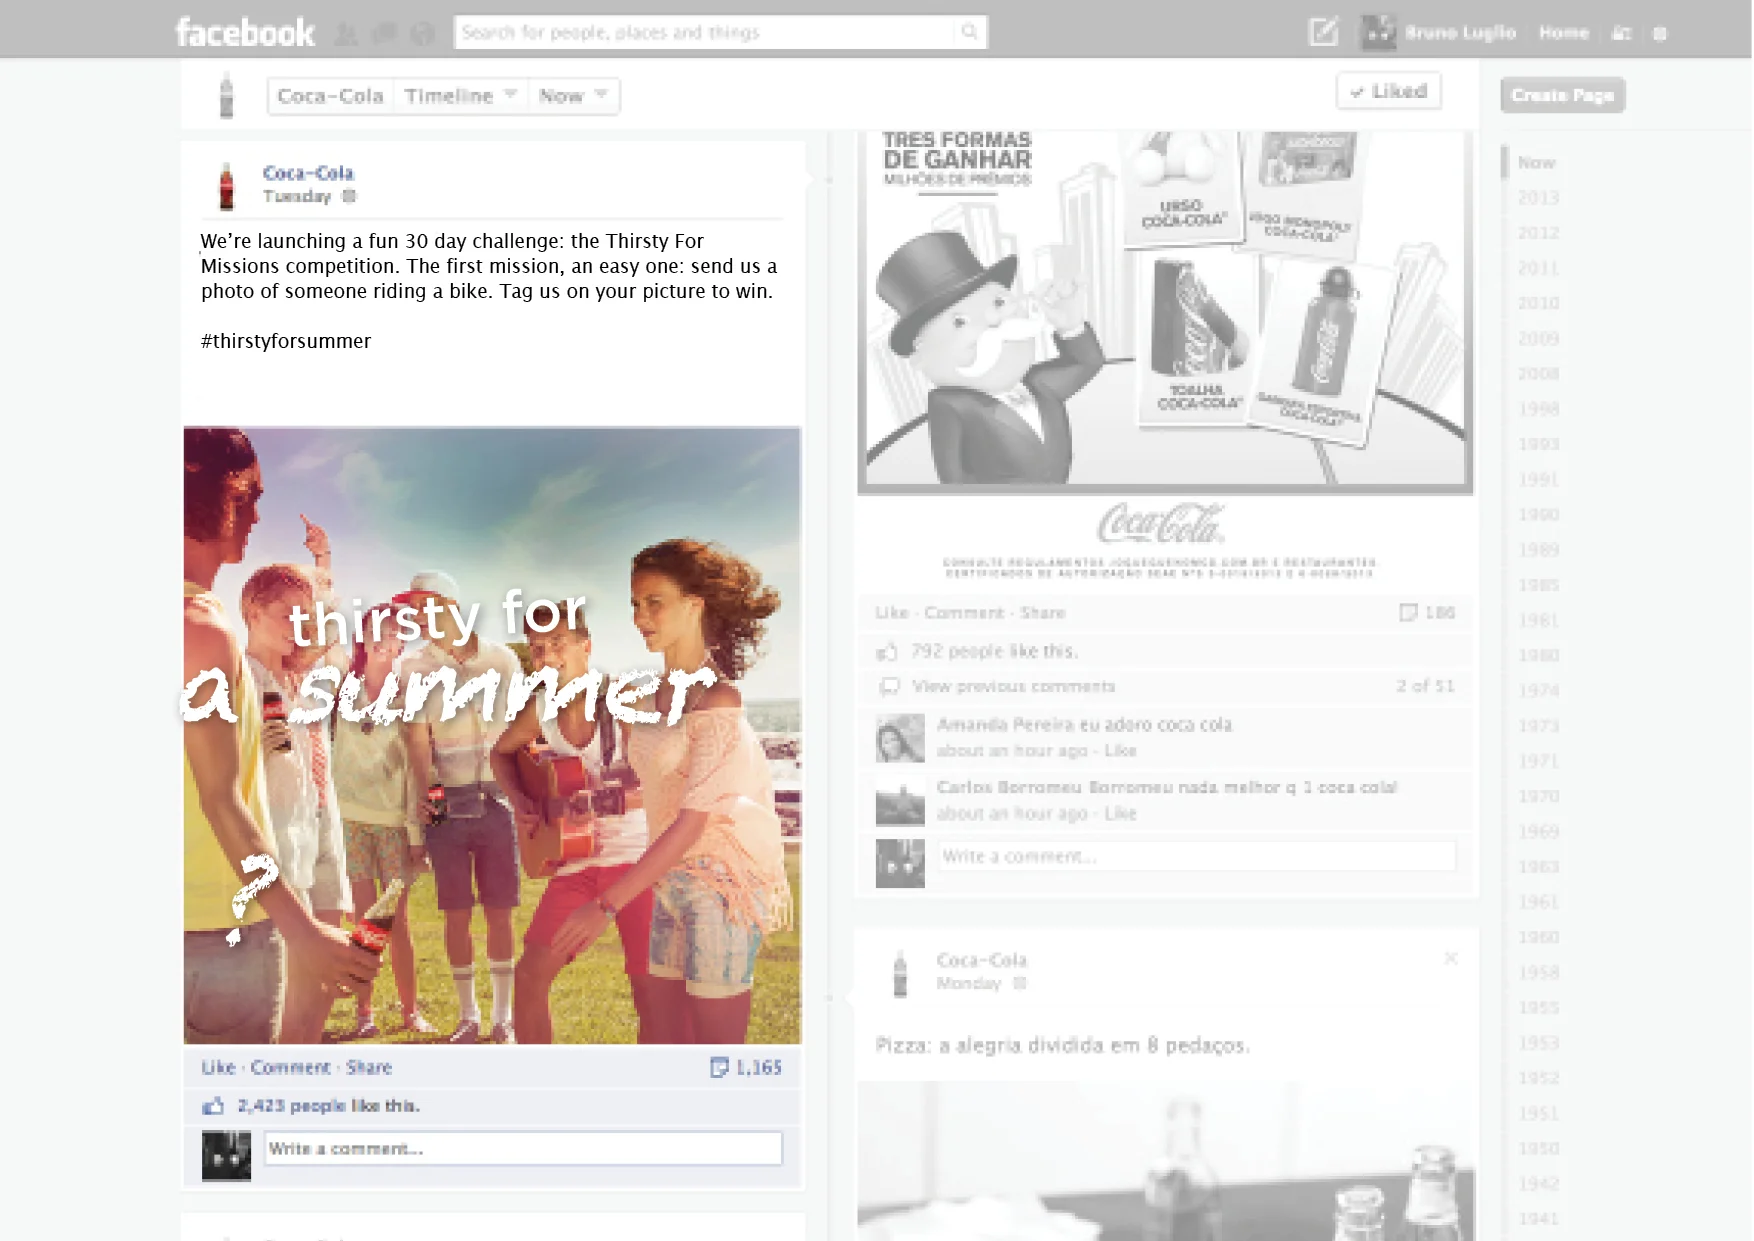The height and width of the screenshot is (1241, 1754).
Task: Jump to 1985 in the timeline sidebar
Action: (1538, 585)
